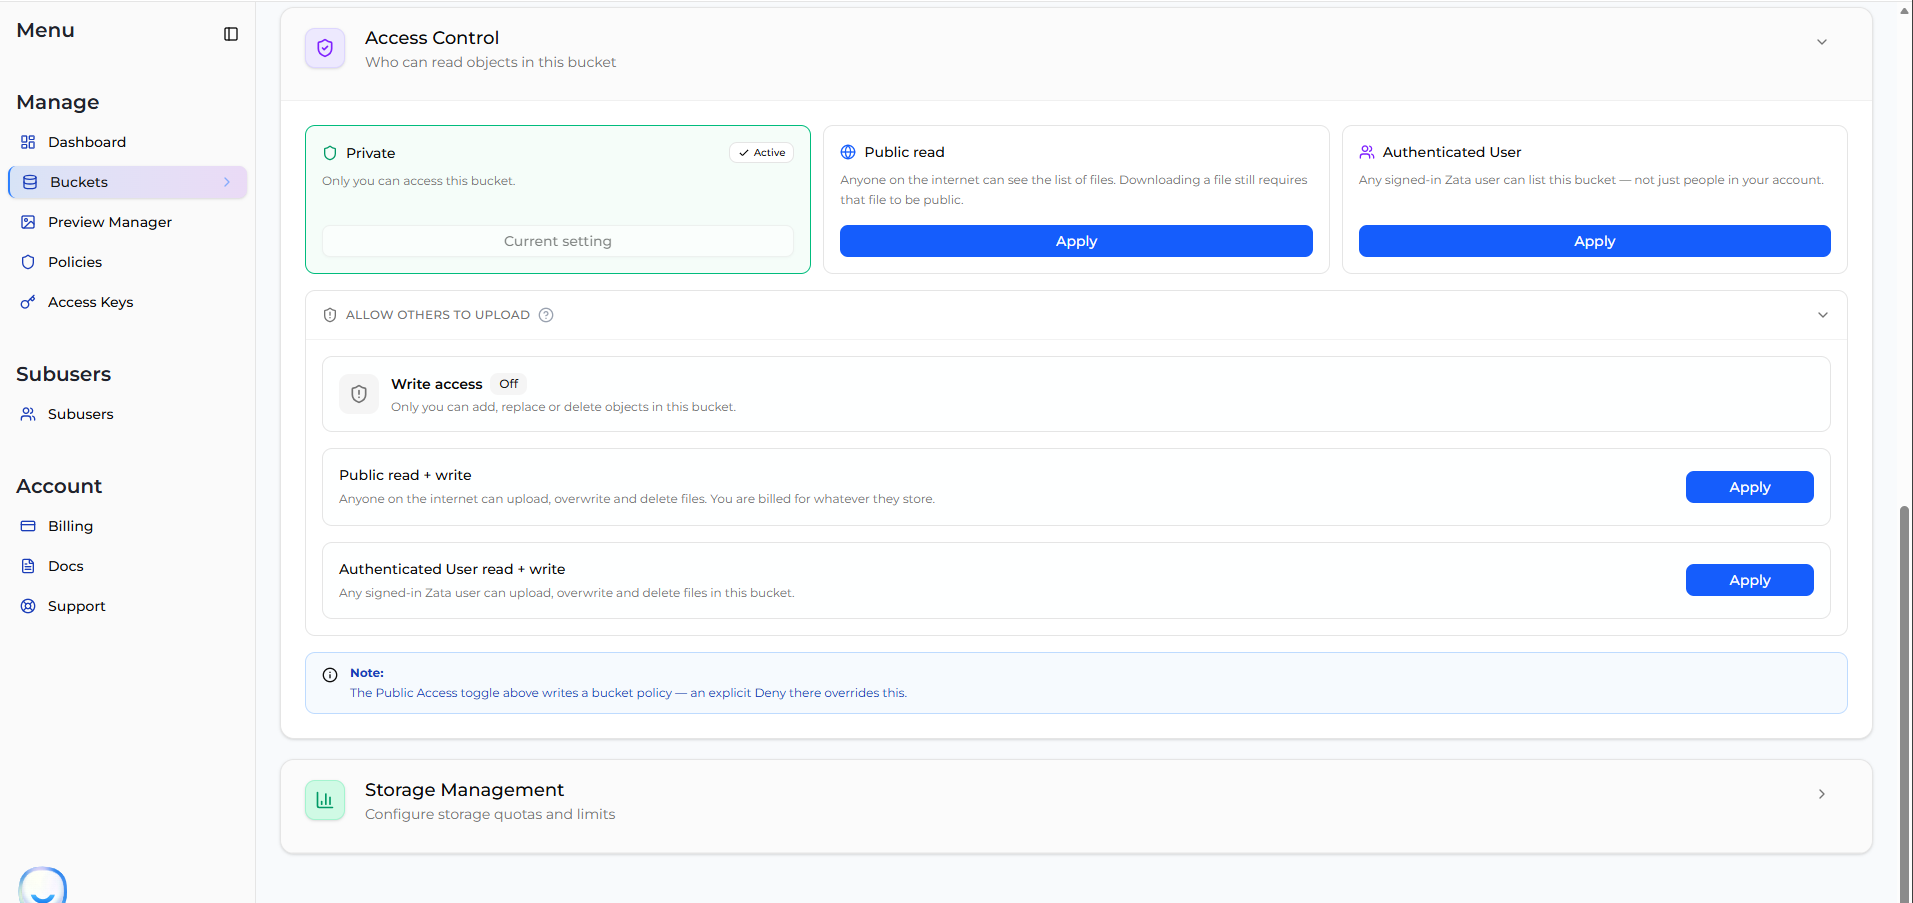Click the Access Control purple shield icon

click(325, 48)
